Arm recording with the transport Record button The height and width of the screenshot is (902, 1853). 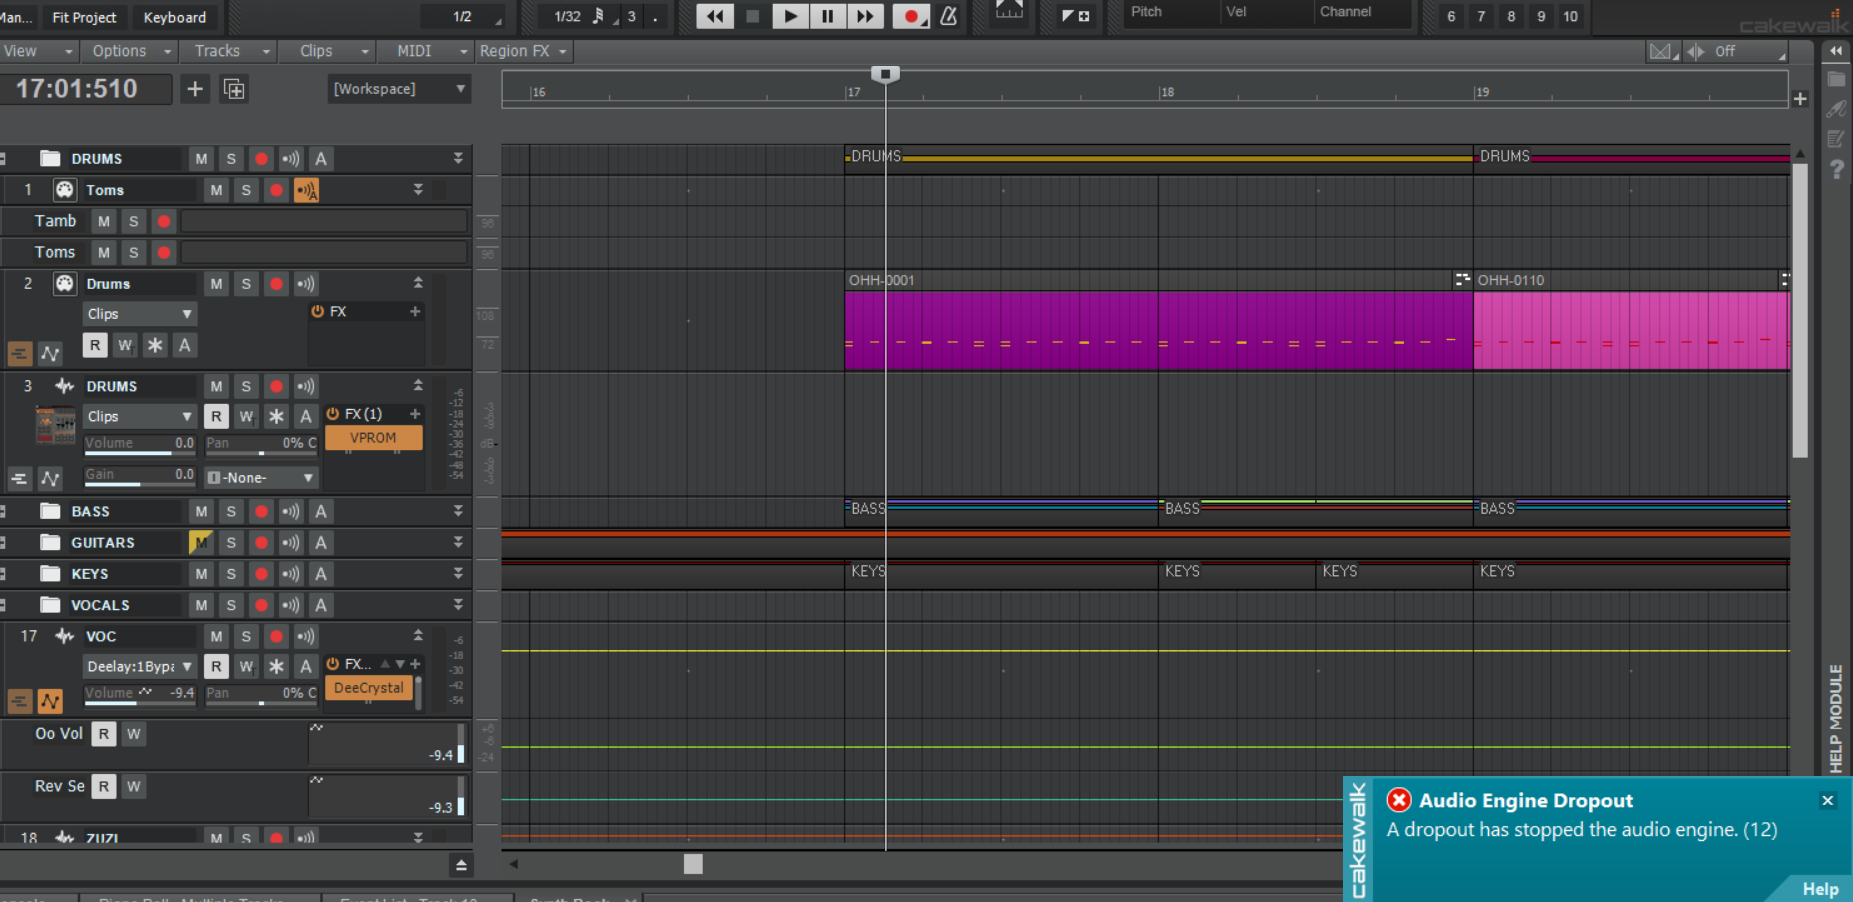(x=910, y=16)
